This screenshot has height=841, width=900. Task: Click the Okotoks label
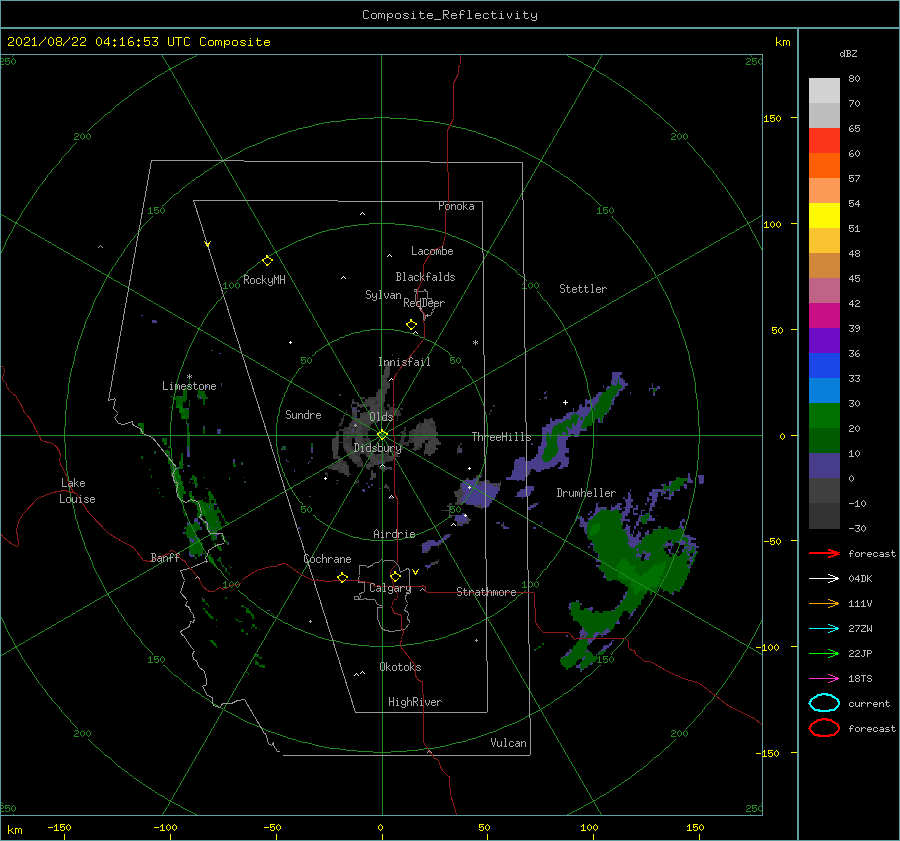click(400, 667)
